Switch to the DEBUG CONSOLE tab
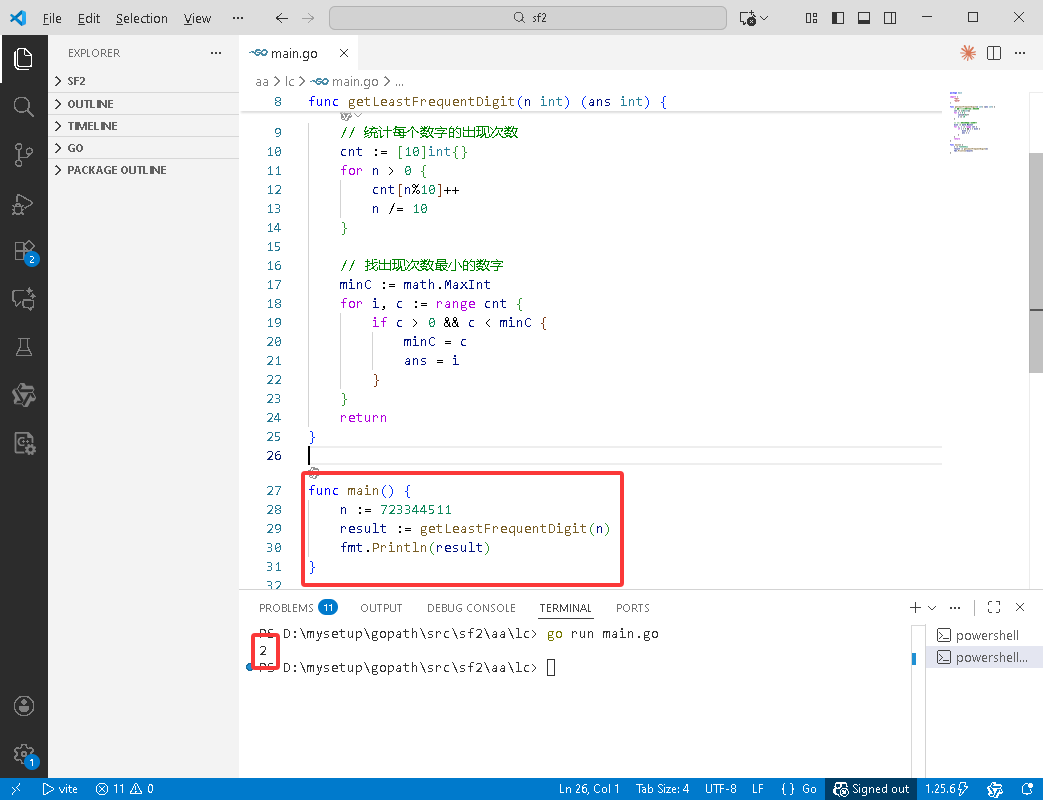This screenshot has height=800, width=1043. click(x=471, y=608)
